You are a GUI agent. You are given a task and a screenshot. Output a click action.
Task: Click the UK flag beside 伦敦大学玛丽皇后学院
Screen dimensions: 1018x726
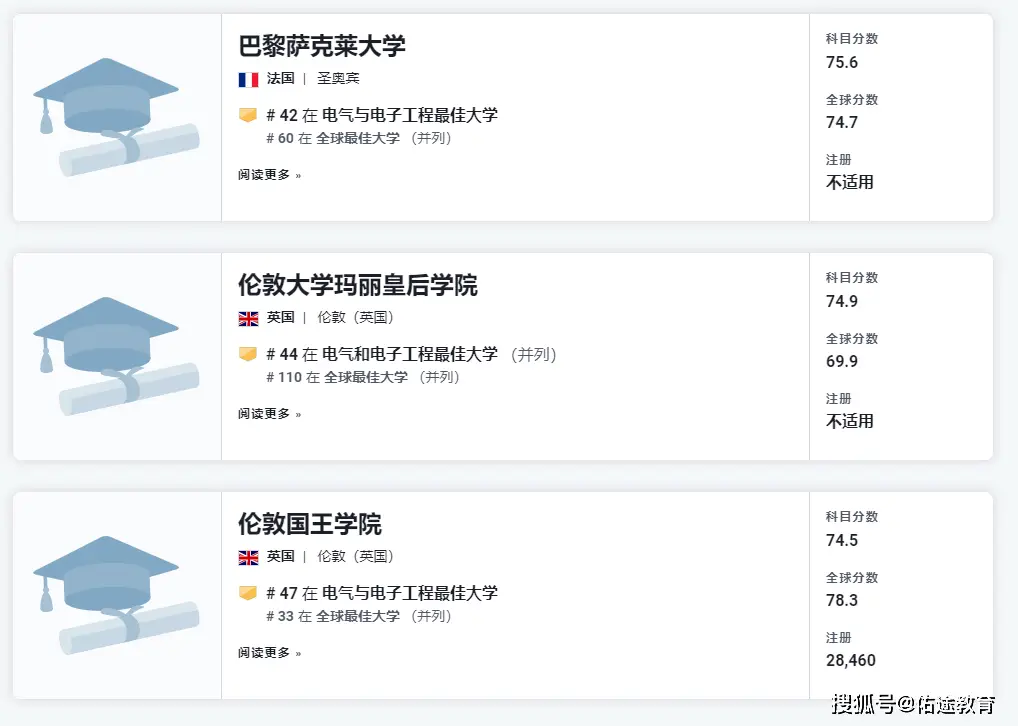248,318
